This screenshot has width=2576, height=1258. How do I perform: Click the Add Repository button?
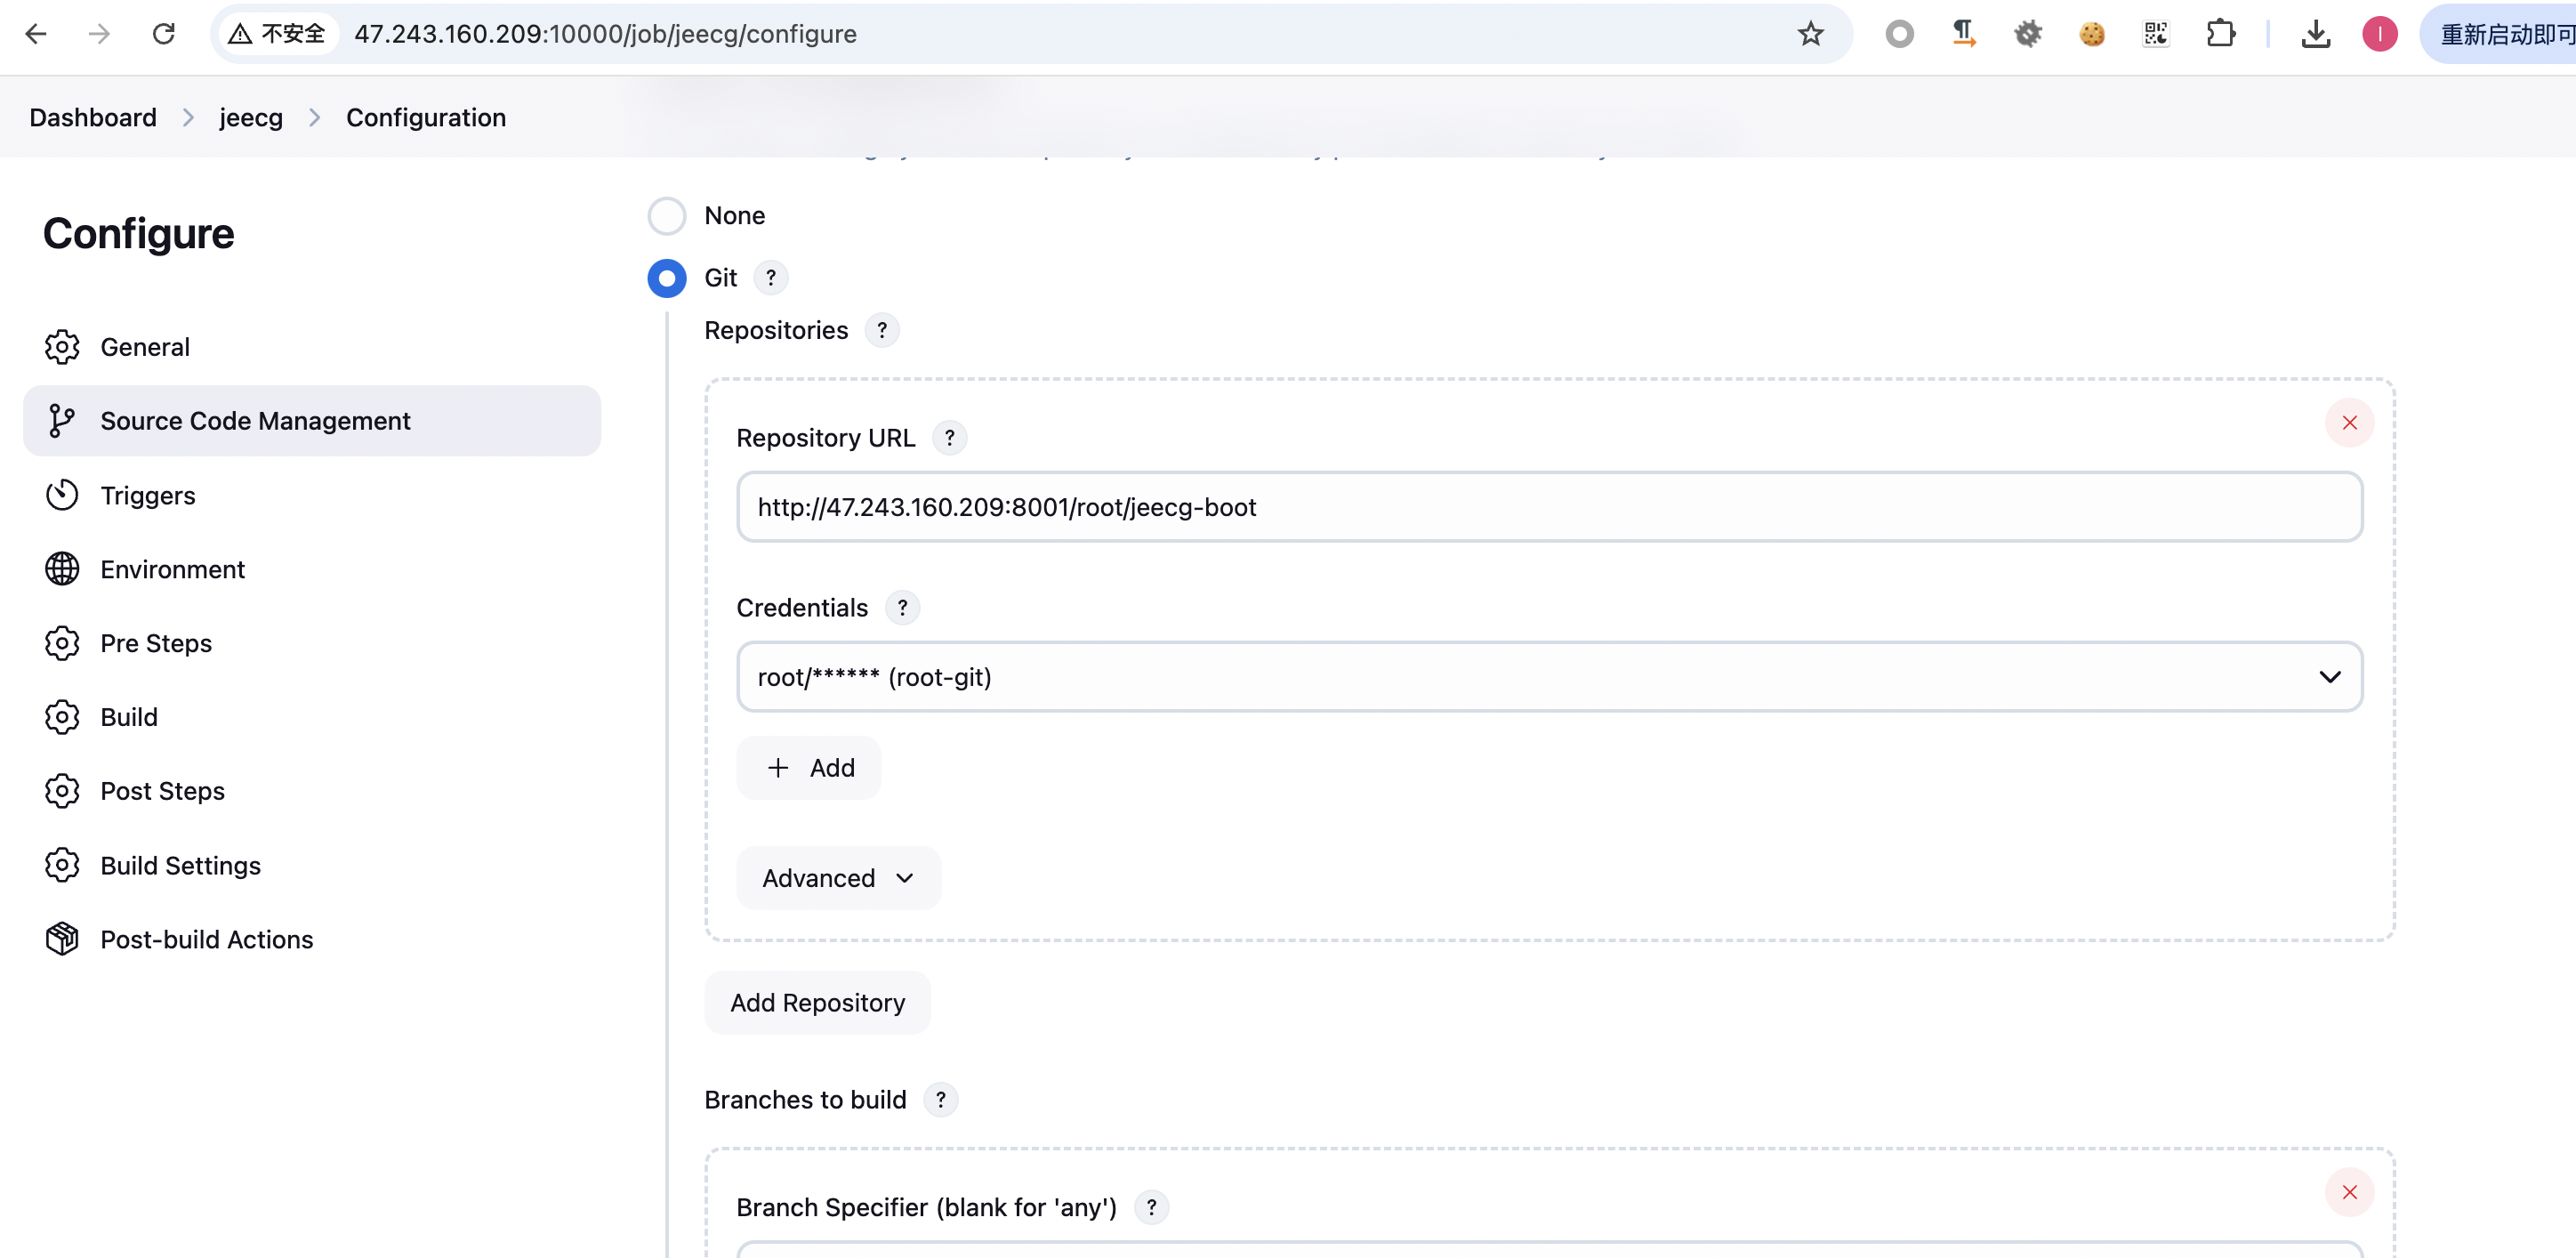(x=817, y=1002)
